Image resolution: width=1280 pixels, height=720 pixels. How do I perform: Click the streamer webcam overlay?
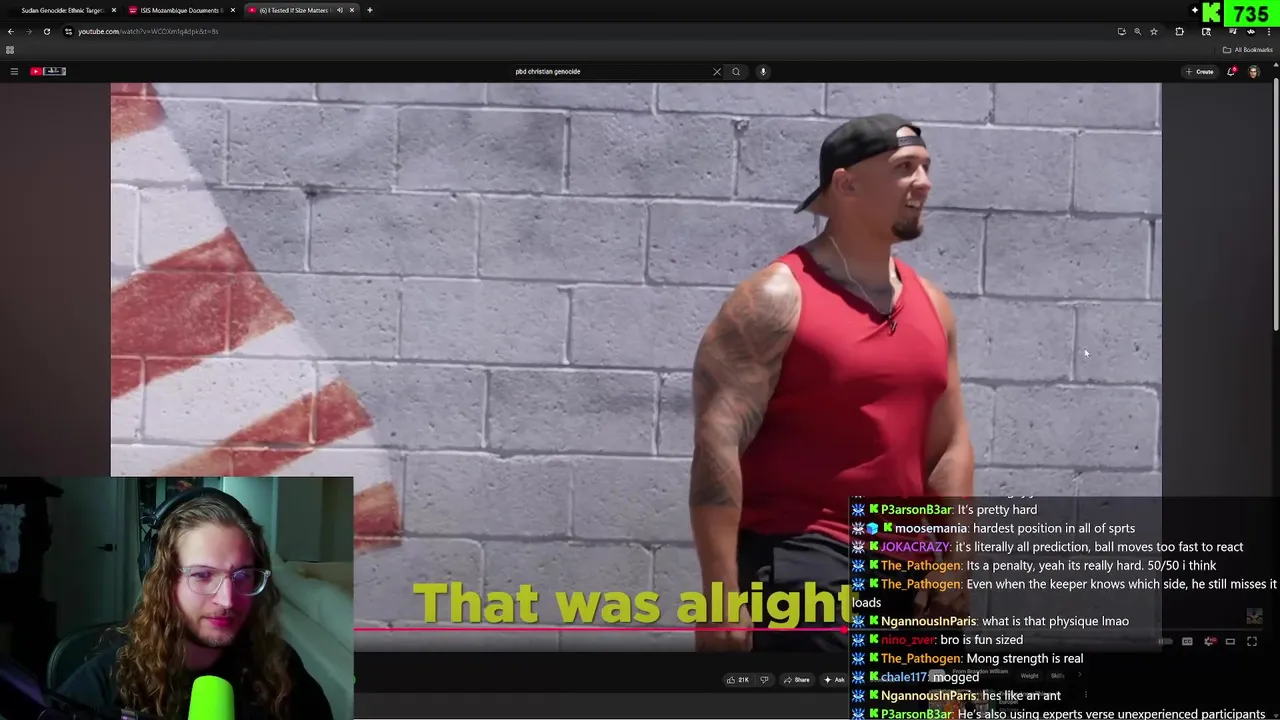point(177,598)
